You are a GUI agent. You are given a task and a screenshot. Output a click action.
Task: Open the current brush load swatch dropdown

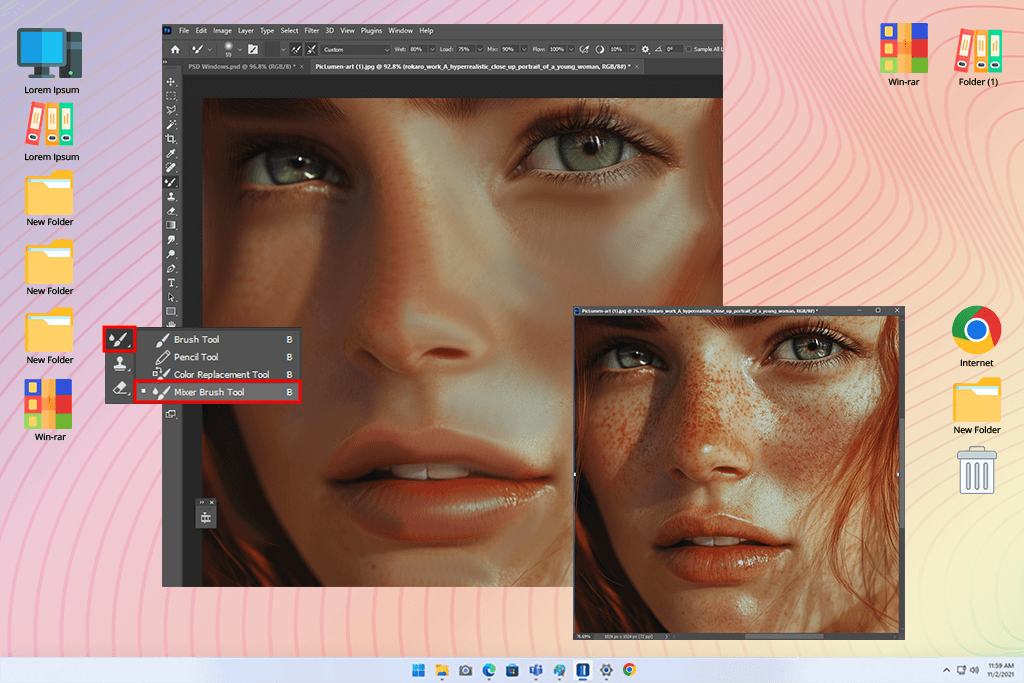(x=283, y=50)
